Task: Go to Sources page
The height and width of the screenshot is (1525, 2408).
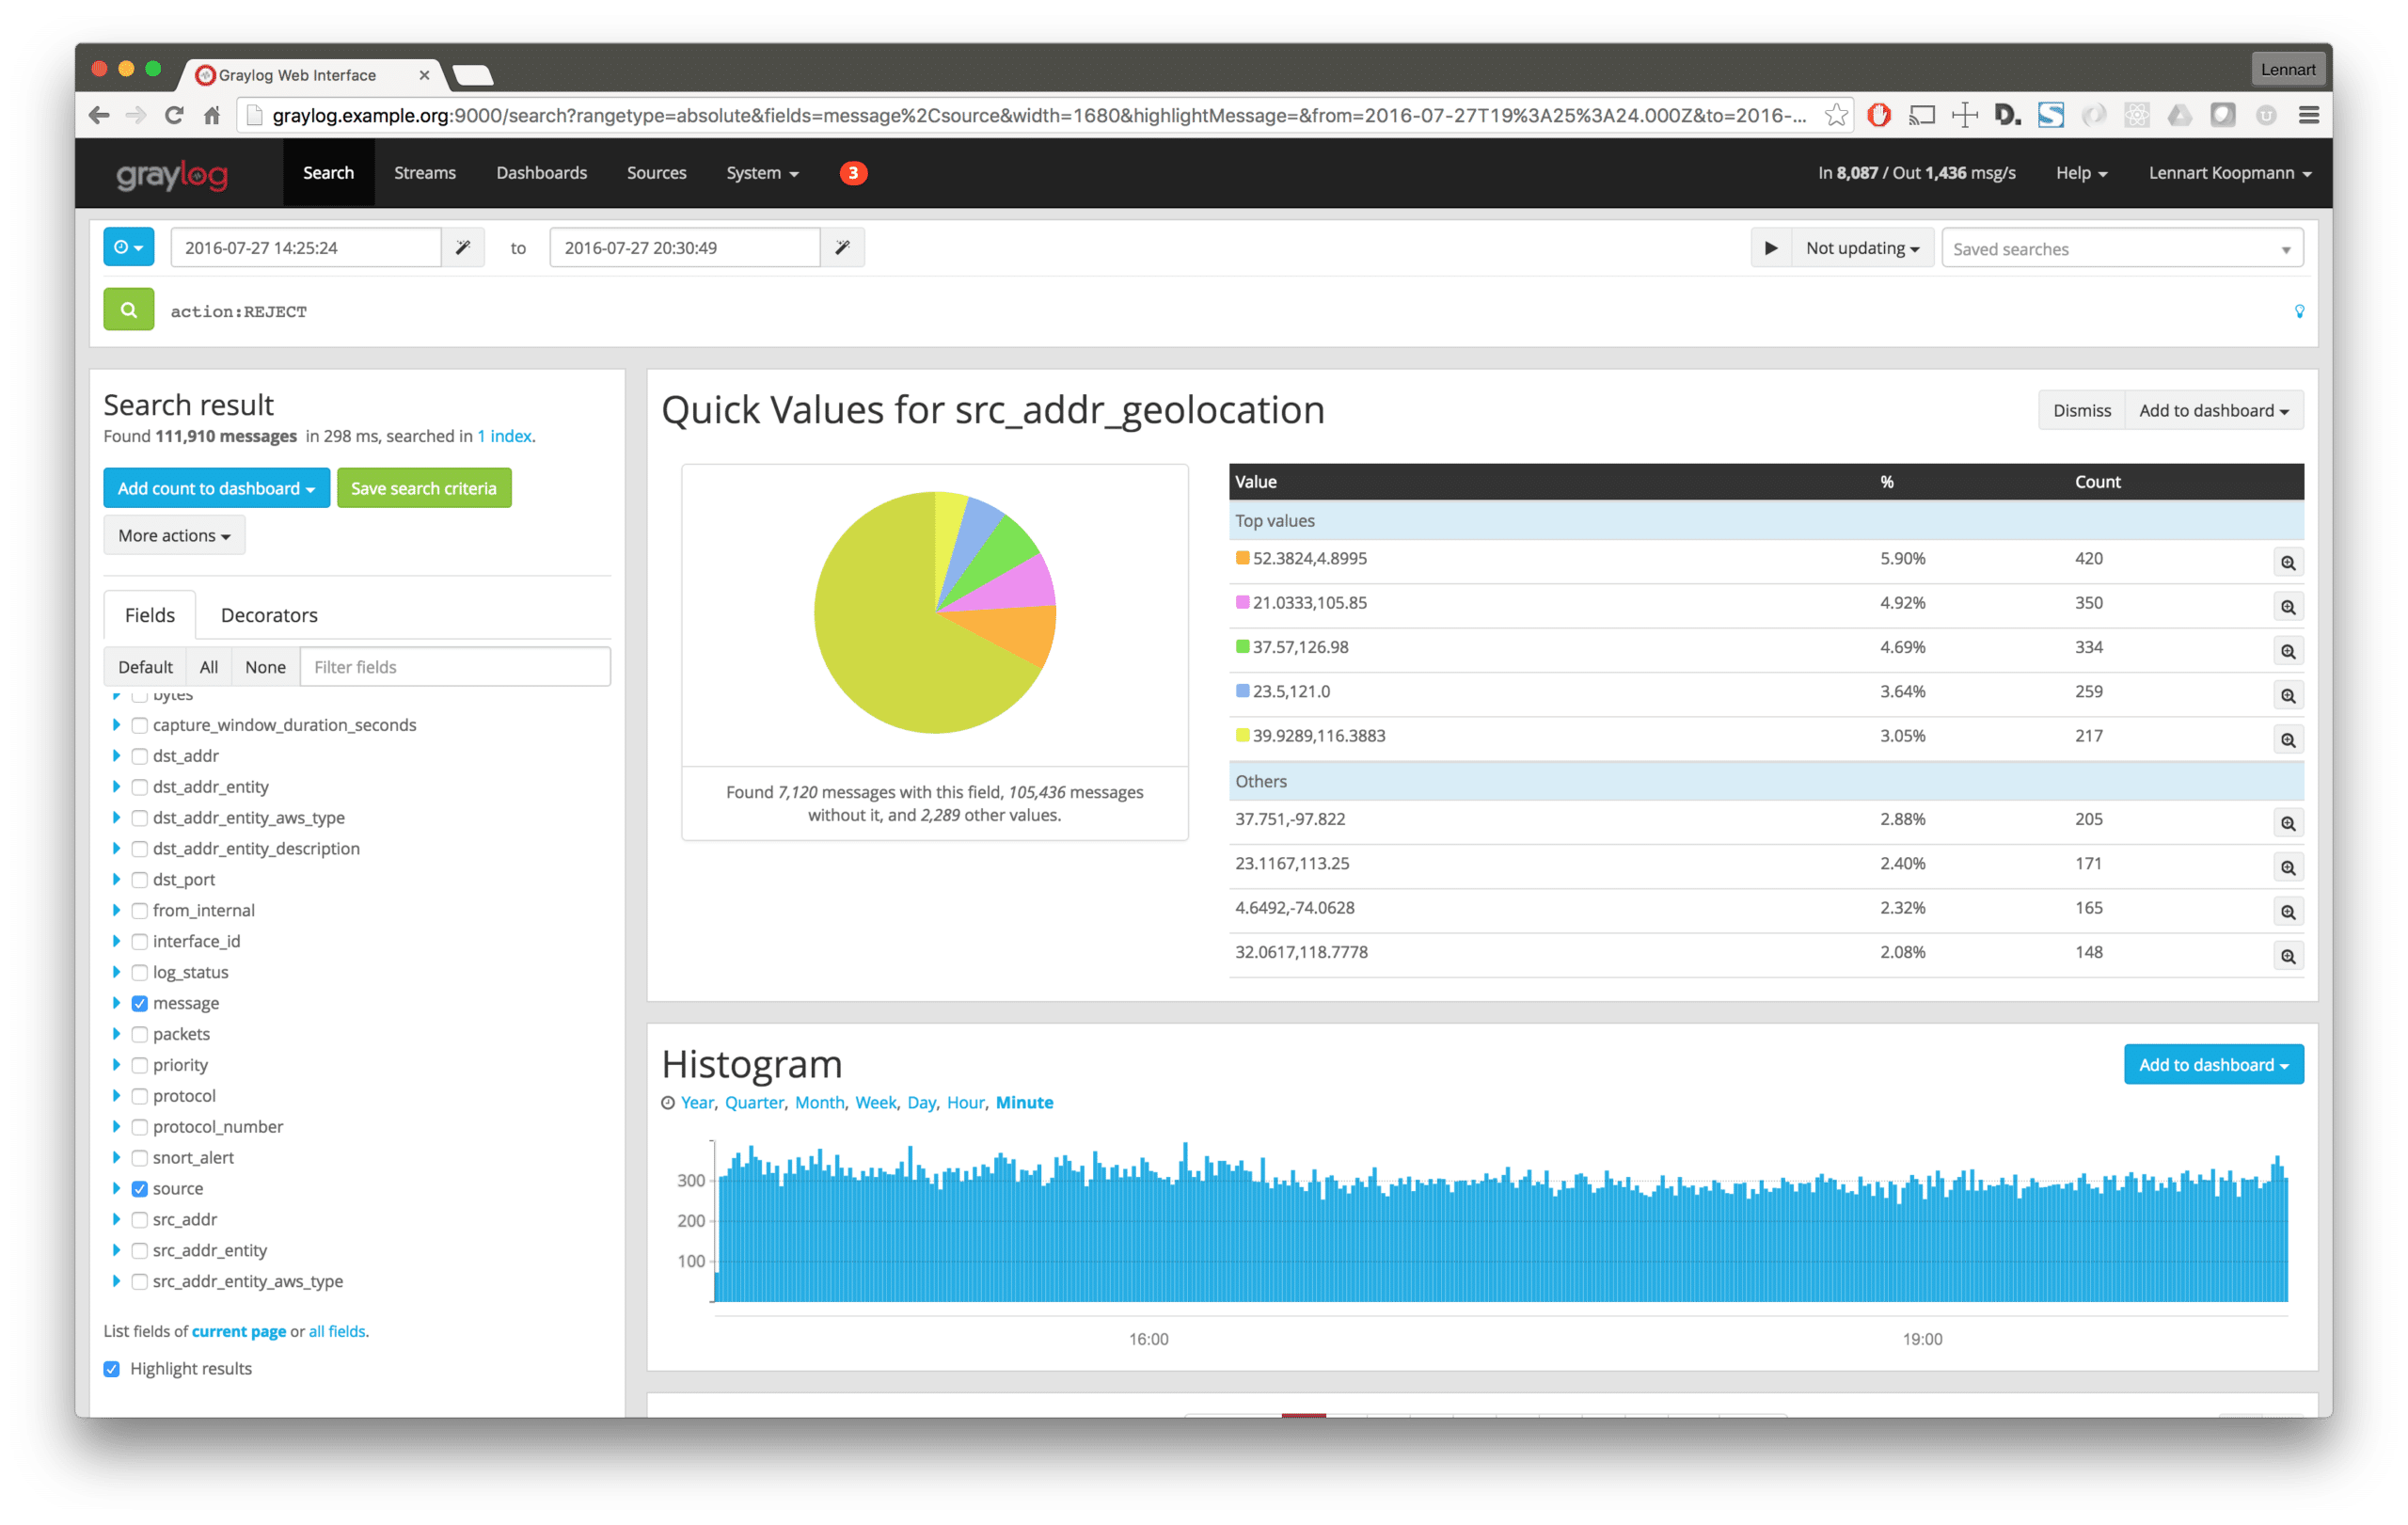Action: click(656, 173)
